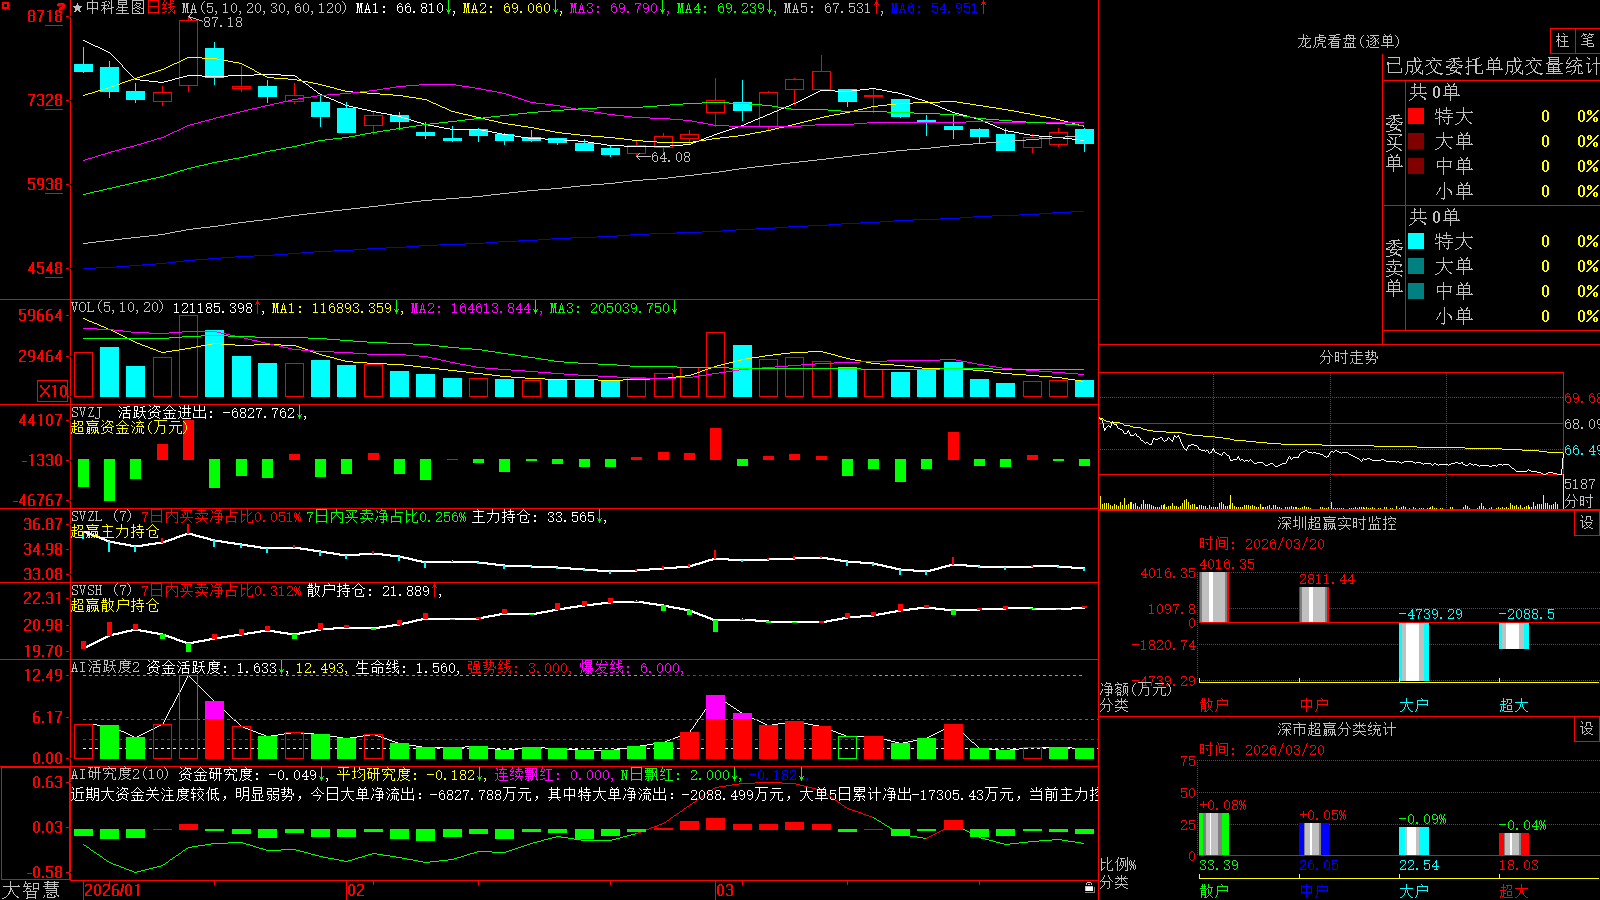Click the green 散户 bar in 深市超赢分类统计

pos(1213,834)
